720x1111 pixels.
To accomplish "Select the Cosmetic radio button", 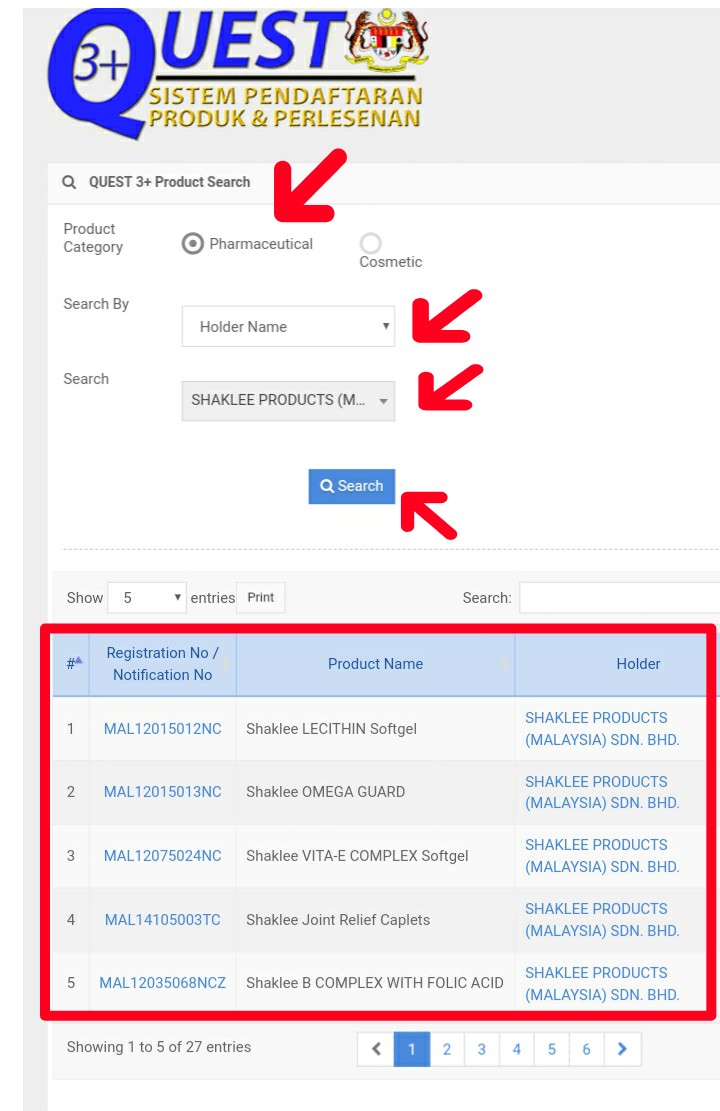I will click(371, 243).
